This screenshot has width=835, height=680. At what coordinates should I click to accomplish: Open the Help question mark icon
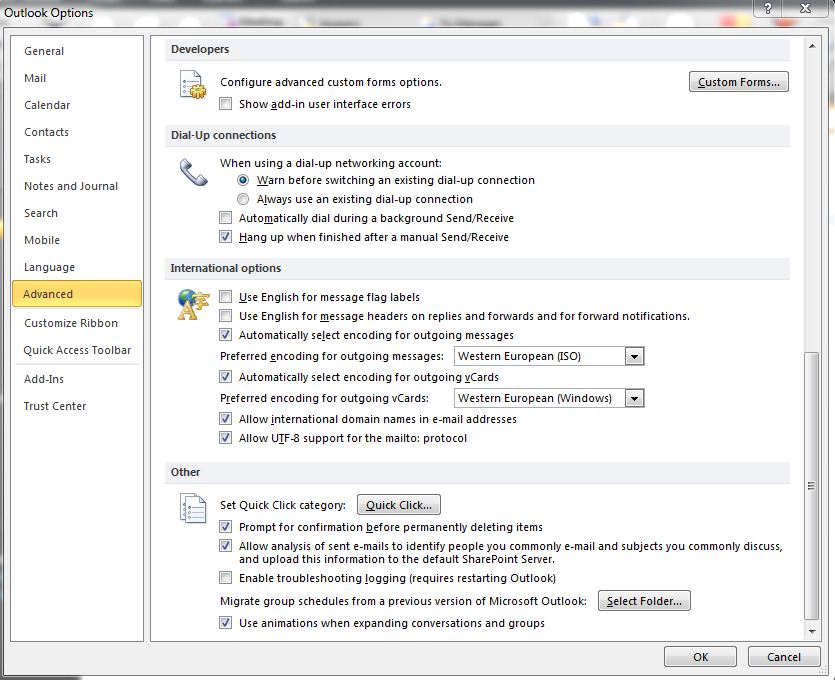click(766, 8)
